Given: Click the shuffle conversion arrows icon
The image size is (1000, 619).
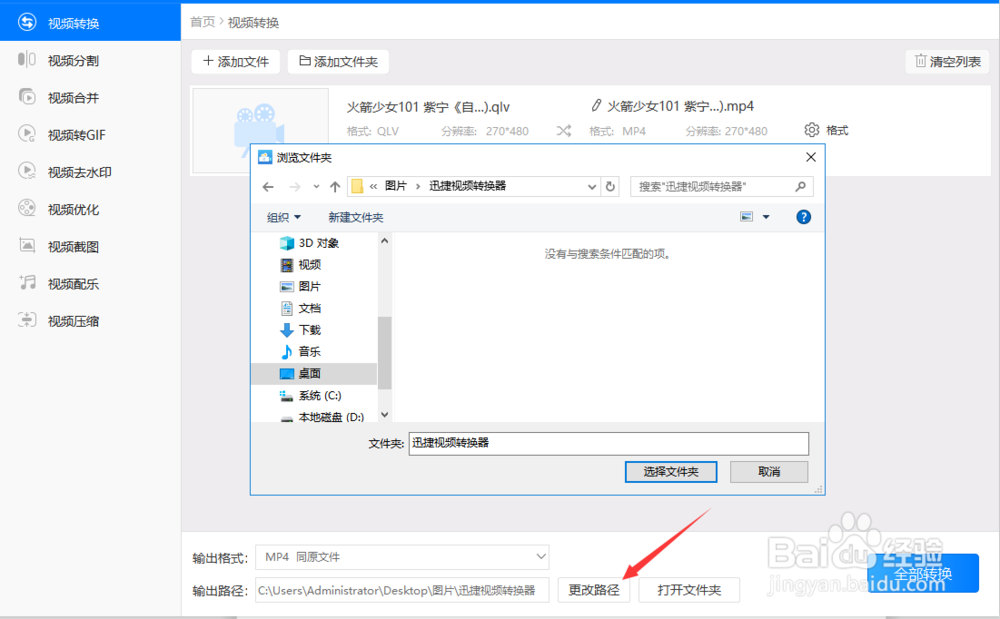Looking at the screenshot, I should [564, 131].
